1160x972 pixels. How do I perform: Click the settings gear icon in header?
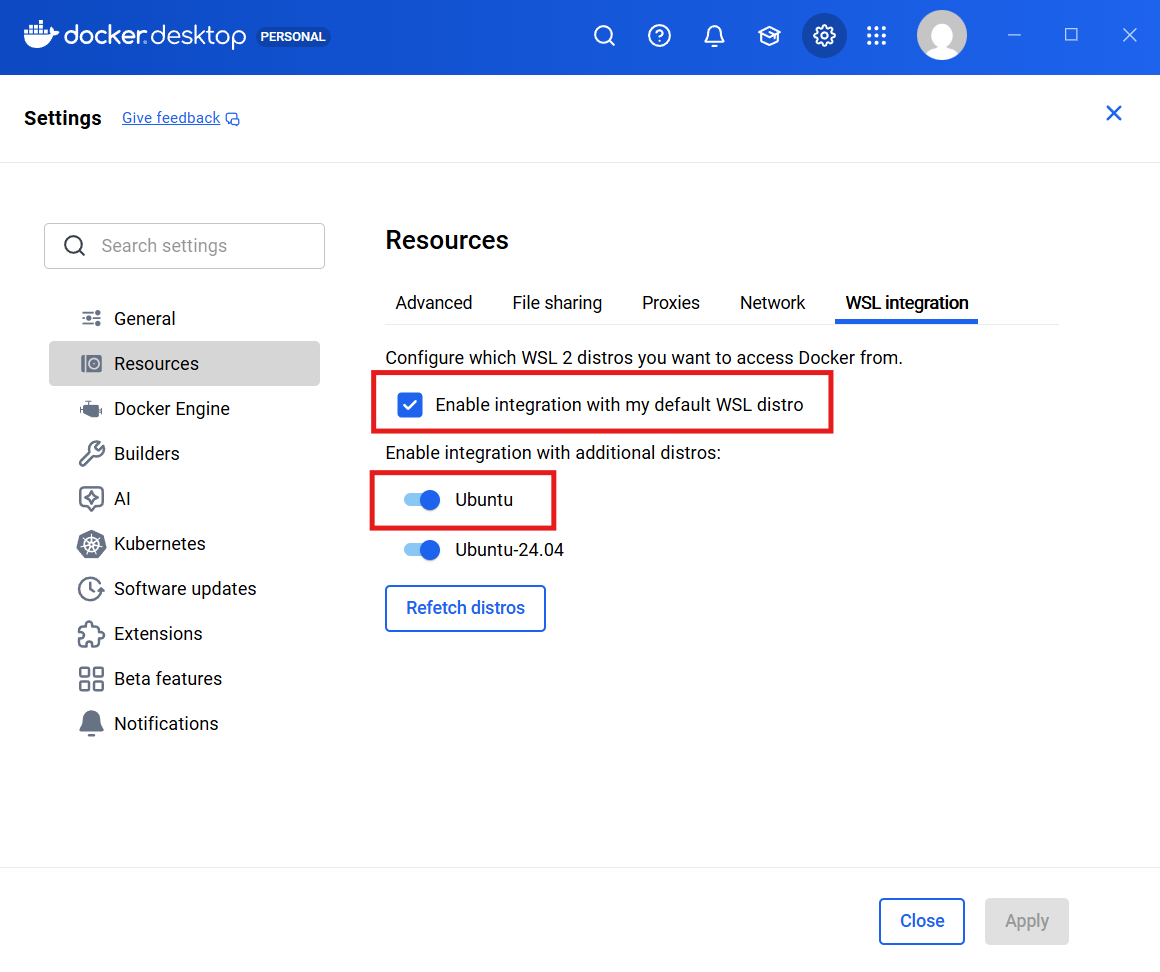point(824,36)
